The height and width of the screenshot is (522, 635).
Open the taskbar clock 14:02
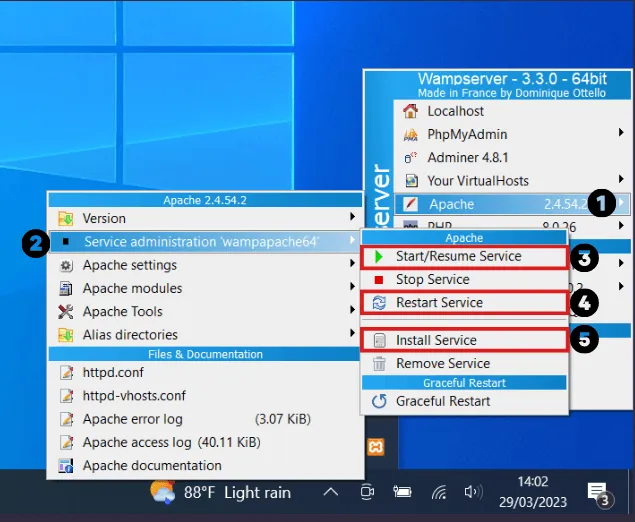533,482
